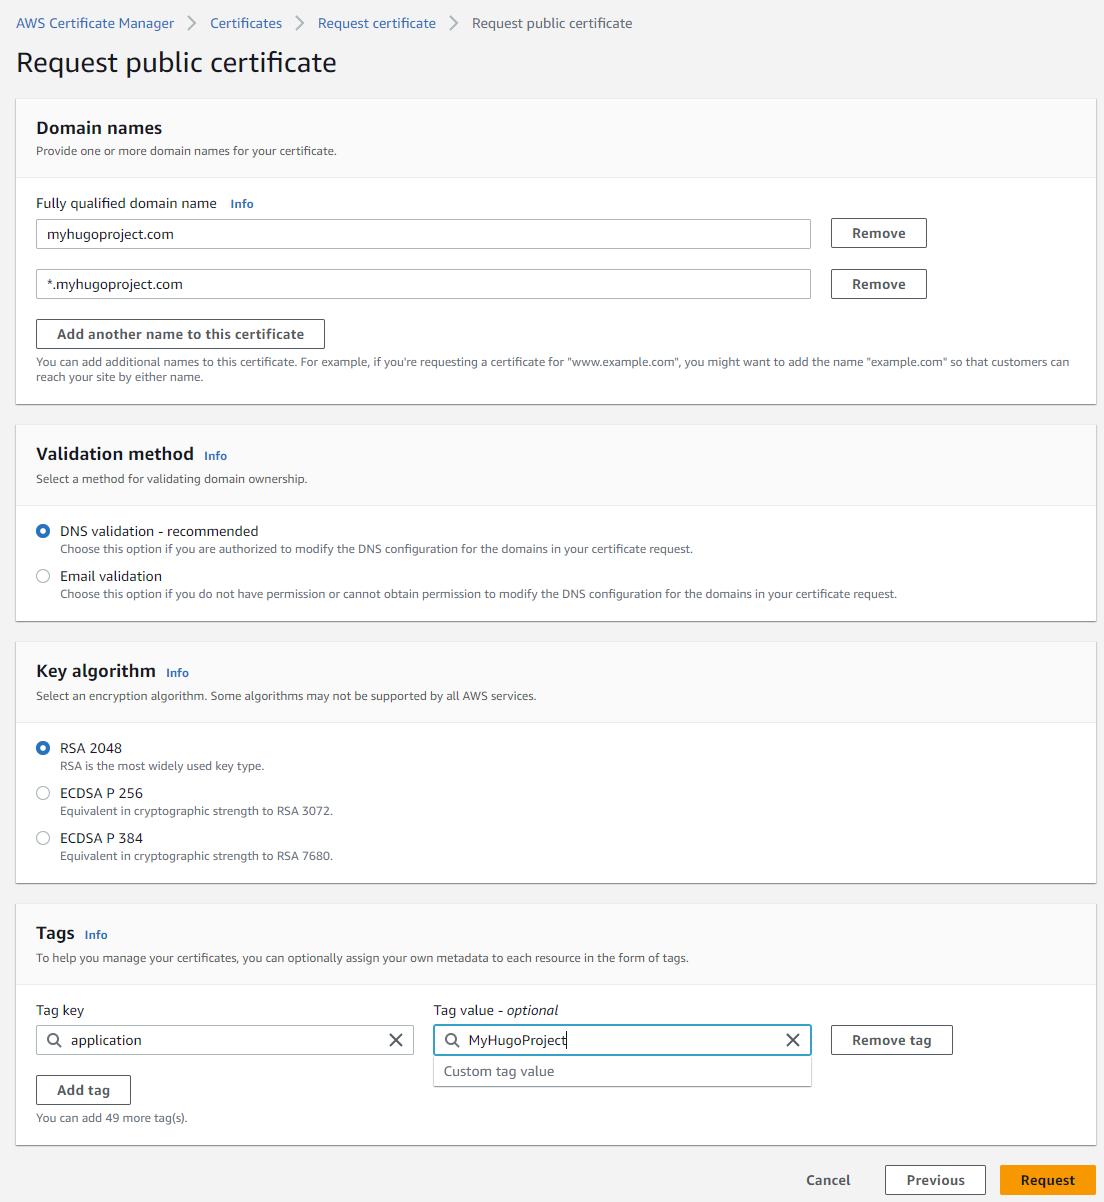This screenshot has height=1202, width=1104.
Task: Select Email validation radio button
Action: [43, 576]
